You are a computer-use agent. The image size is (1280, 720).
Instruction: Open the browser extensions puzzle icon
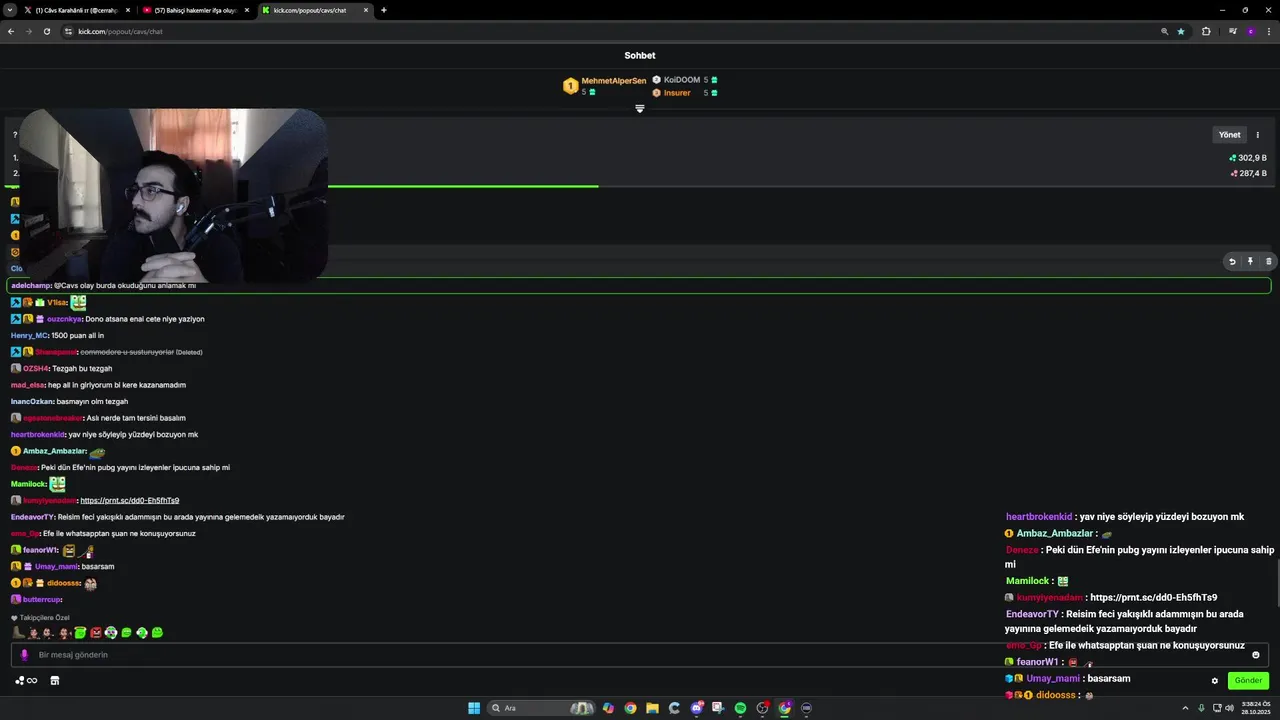point(1206,31)
